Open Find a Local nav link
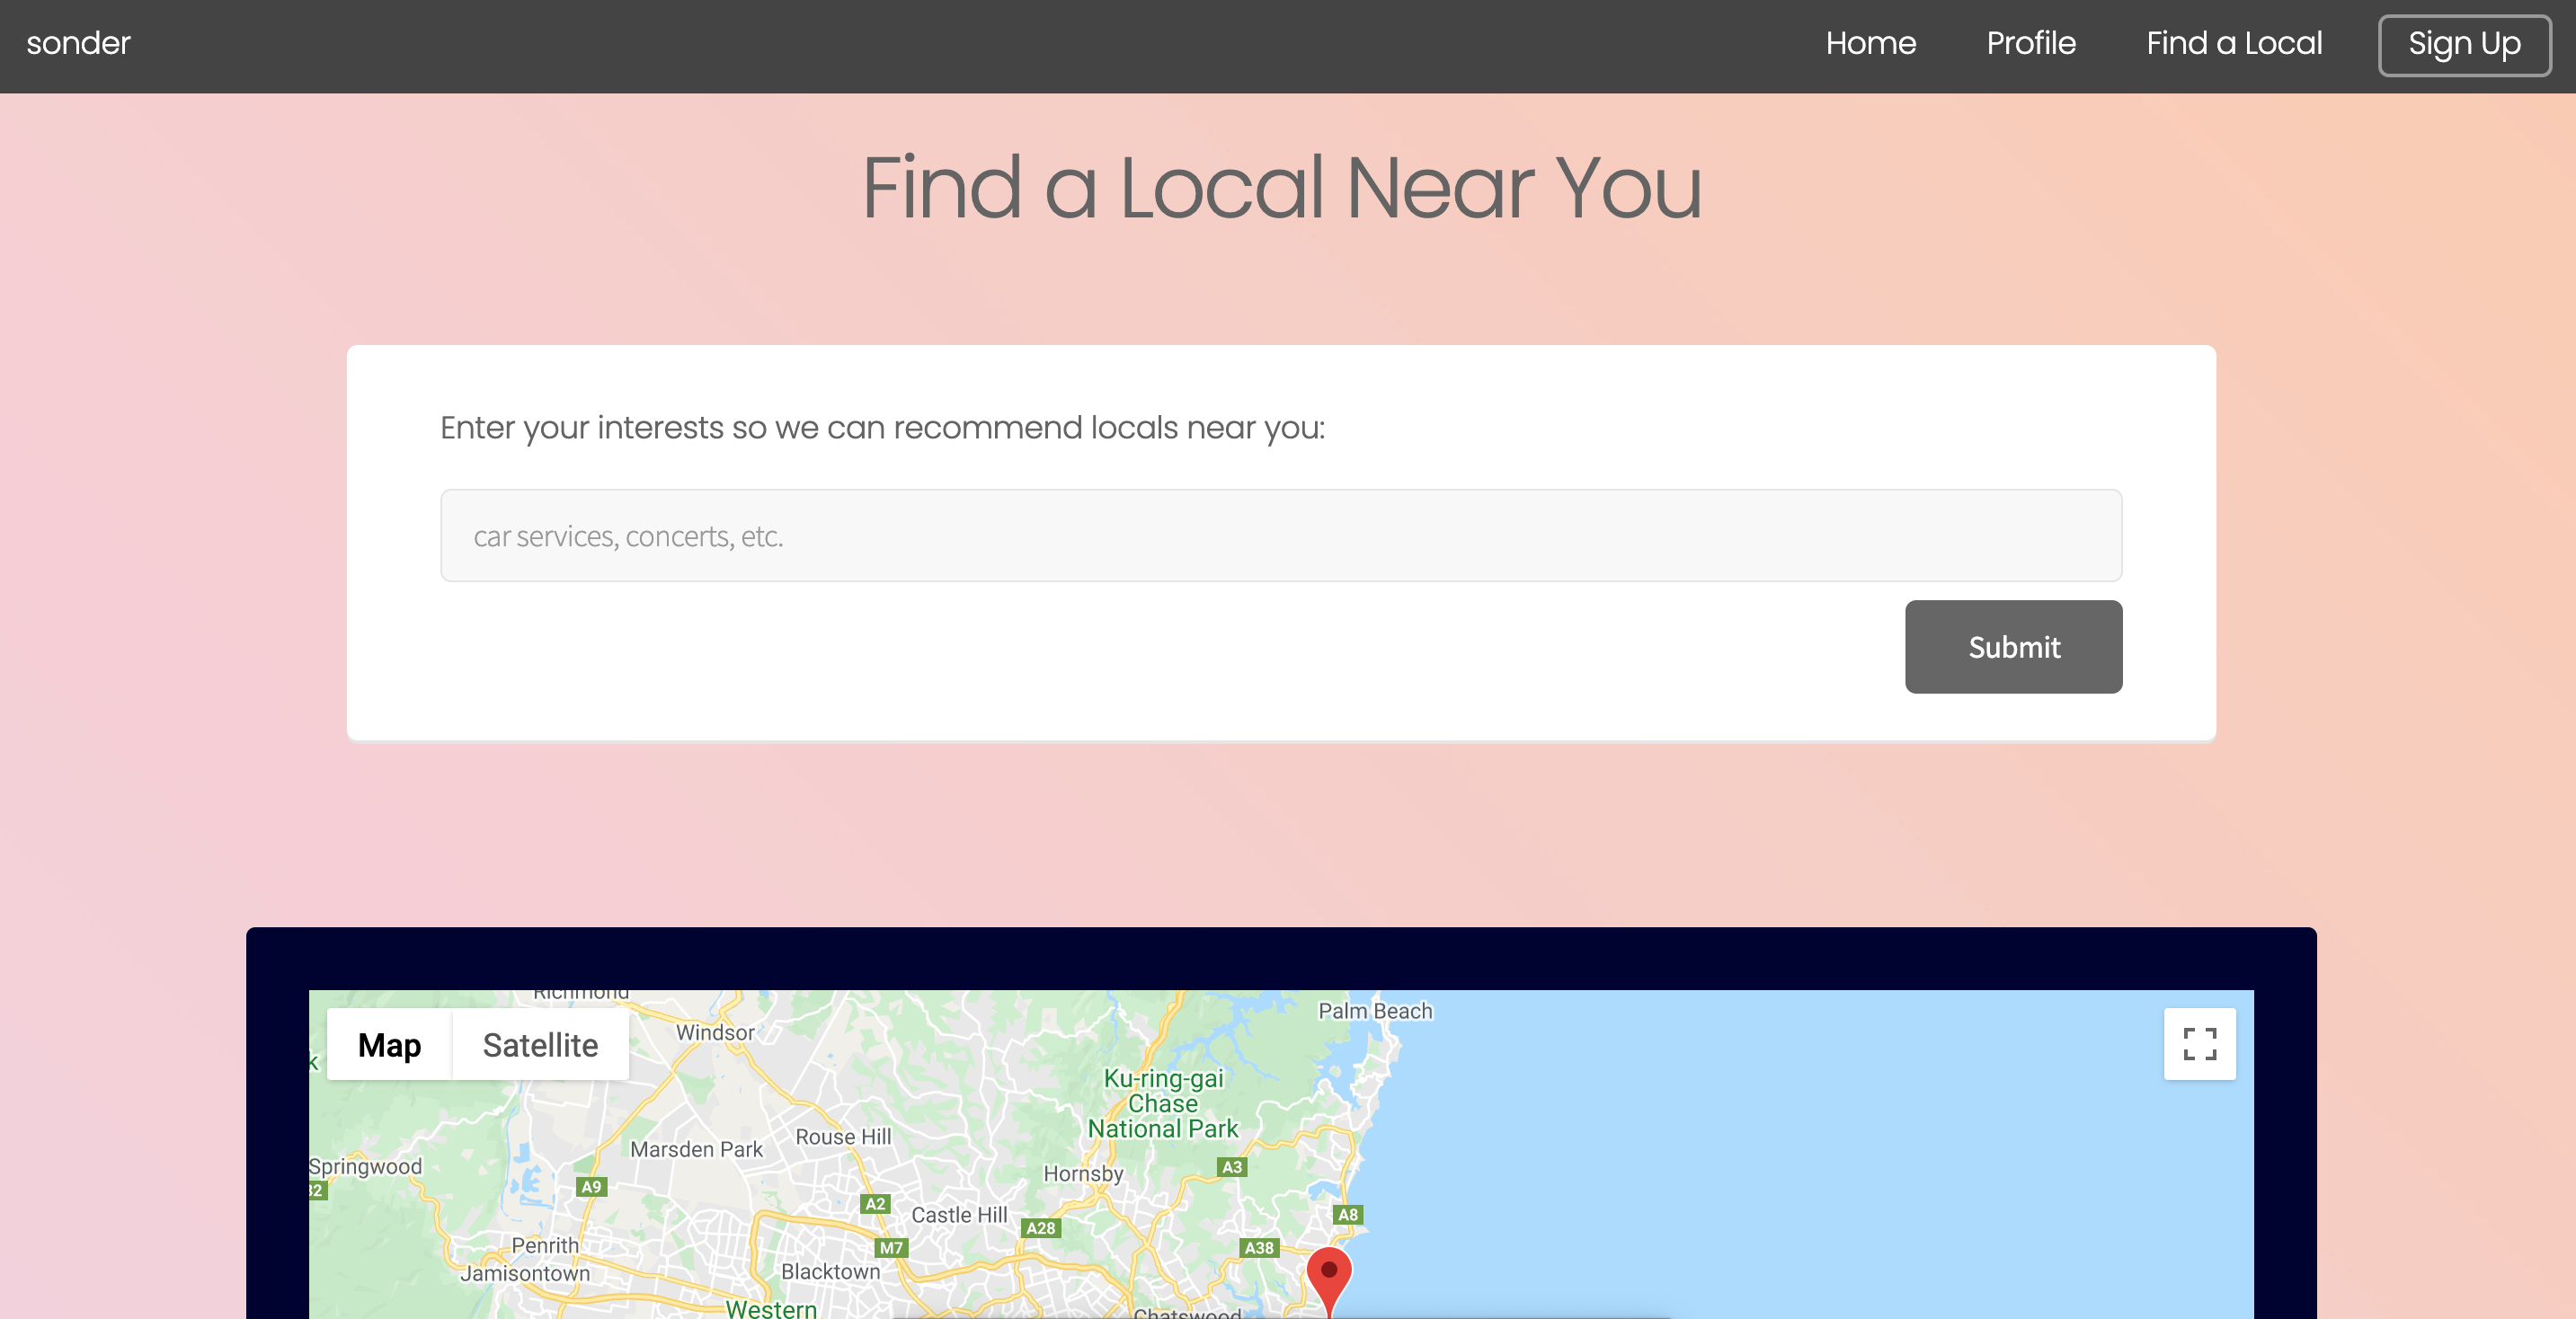Screen dimensions: 2576x1319 coord(2233,43)
